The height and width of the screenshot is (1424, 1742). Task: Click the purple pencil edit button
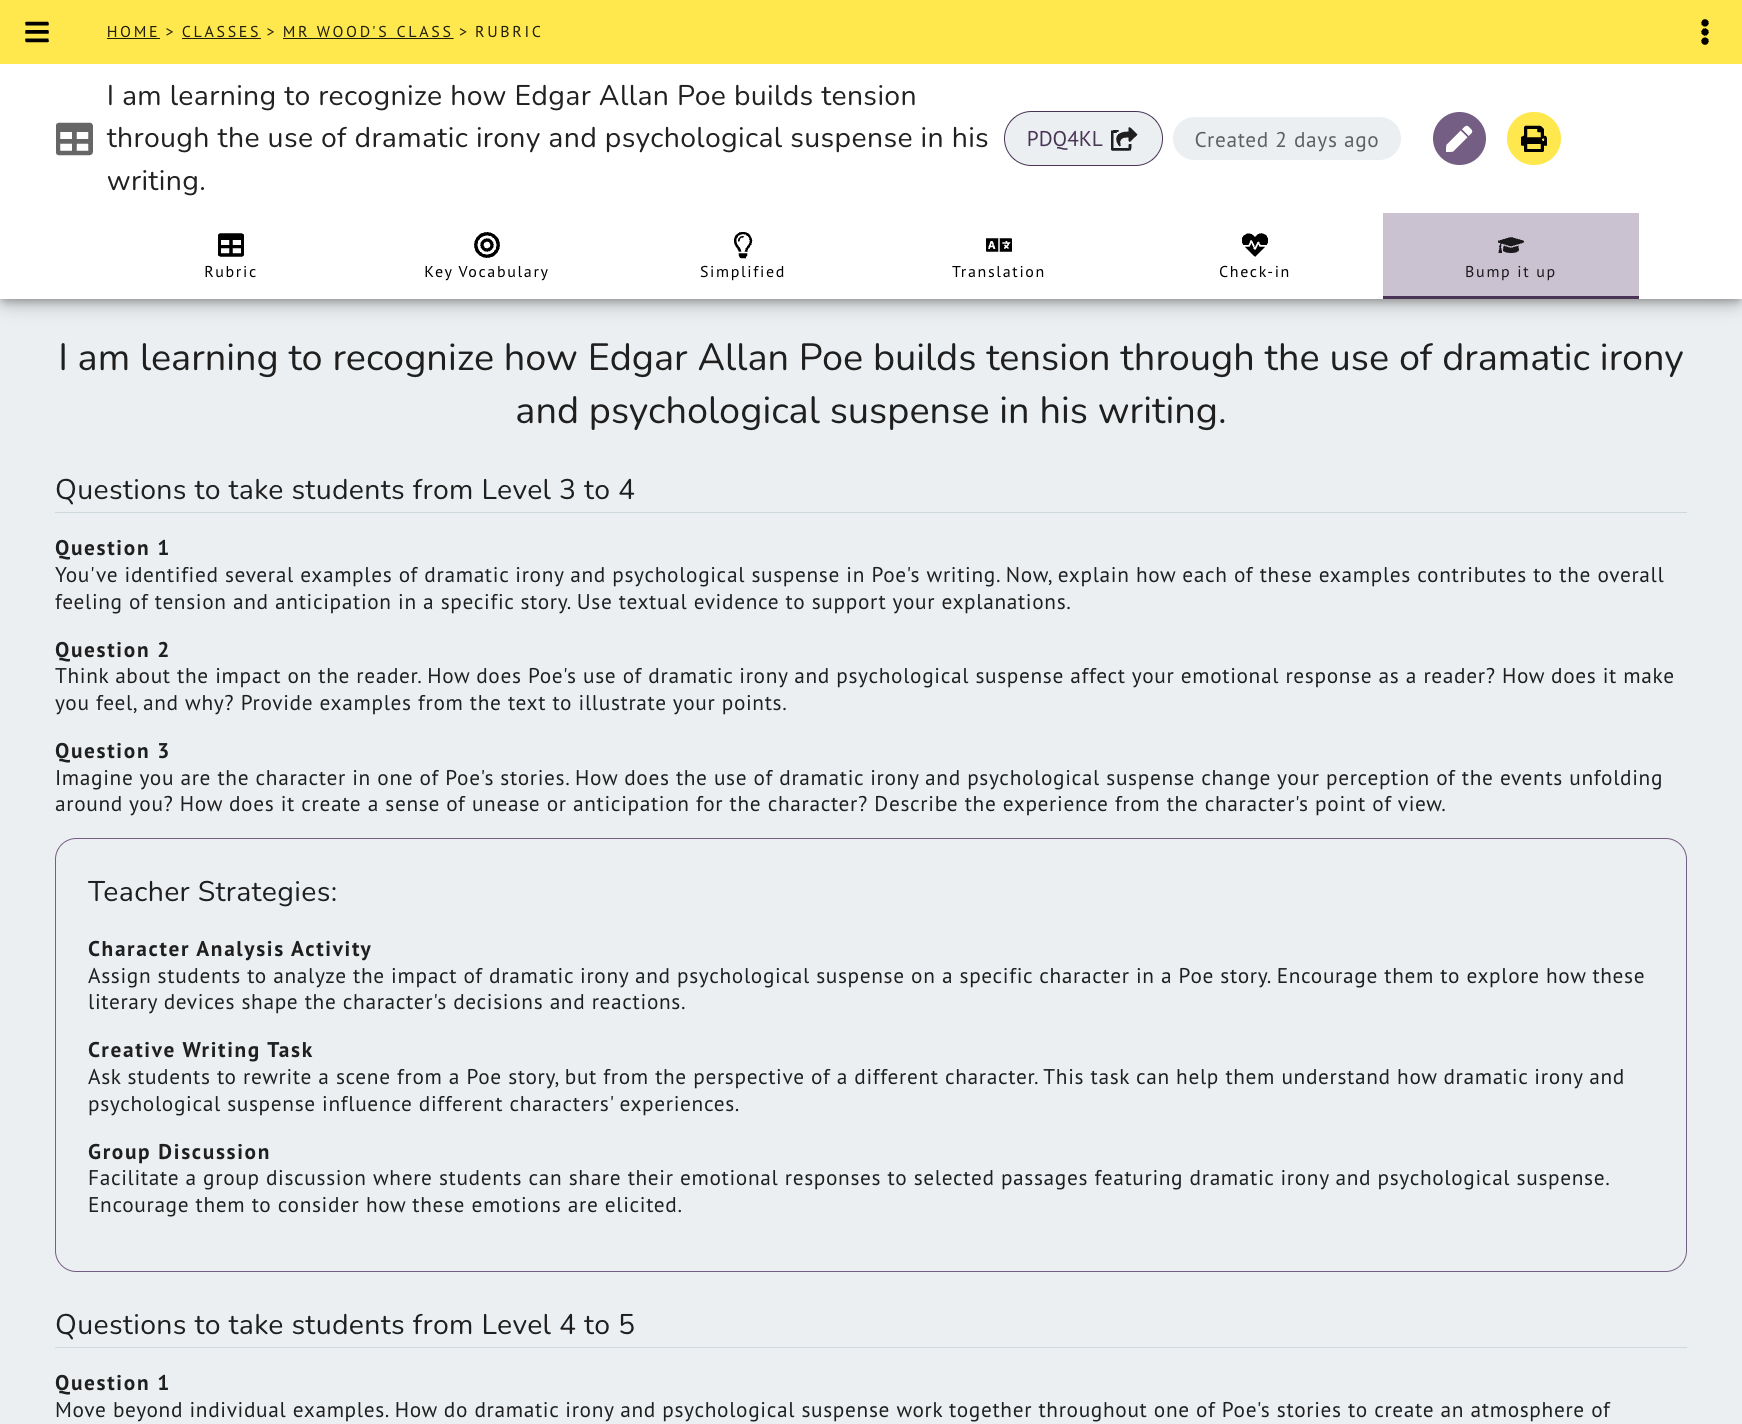pos(1459,138)
